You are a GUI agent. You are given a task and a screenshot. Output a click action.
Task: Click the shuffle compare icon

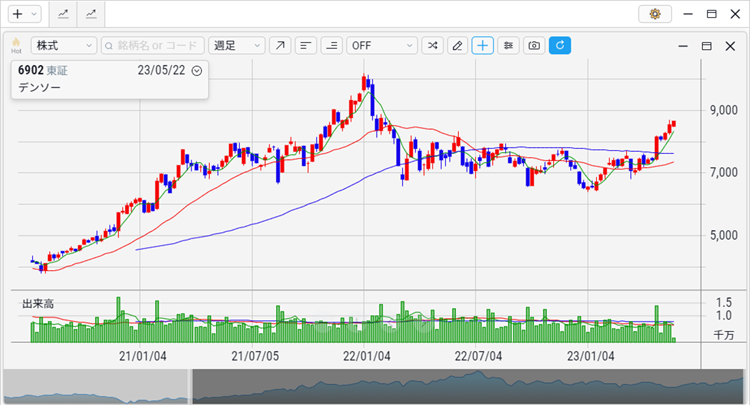[x=432, y=46]
